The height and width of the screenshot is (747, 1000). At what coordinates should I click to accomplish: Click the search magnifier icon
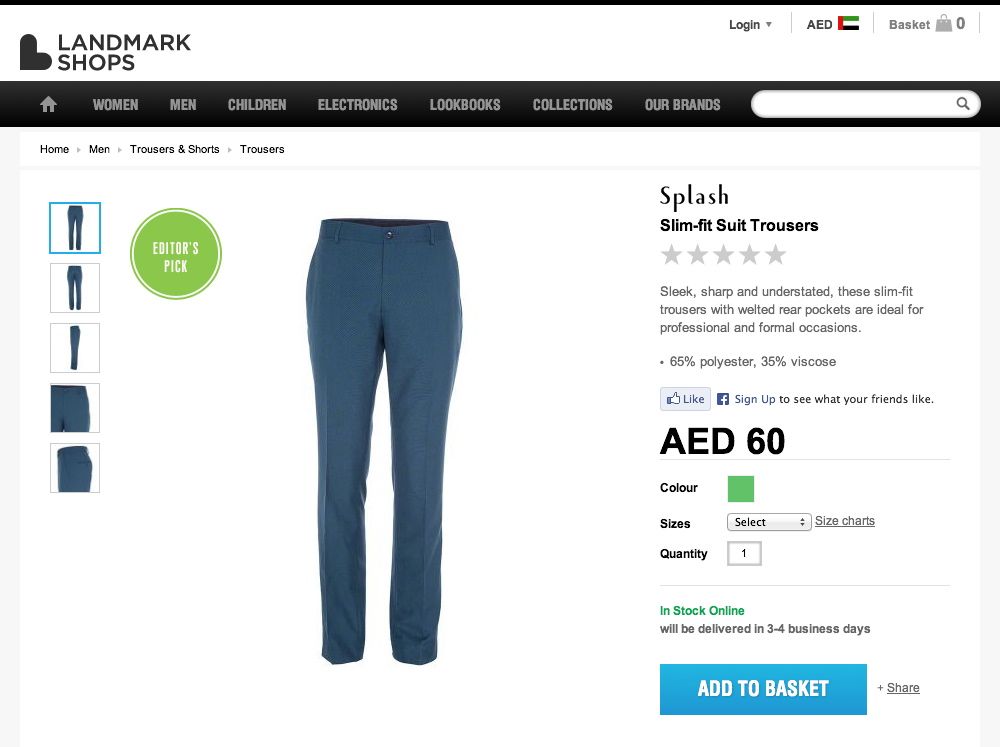(x=962, y=103)
